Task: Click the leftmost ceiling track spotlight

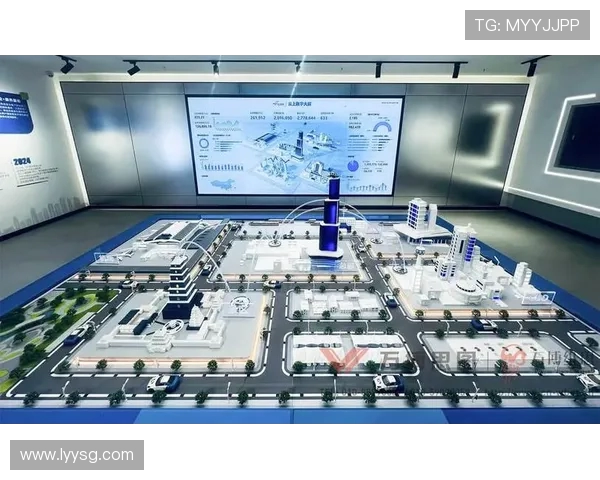Action: 66,65
